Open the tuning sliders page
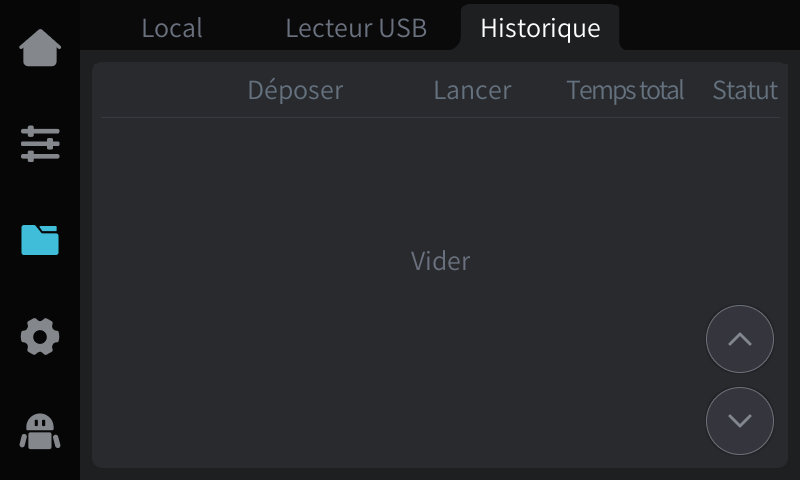 [x=40, y=144]
